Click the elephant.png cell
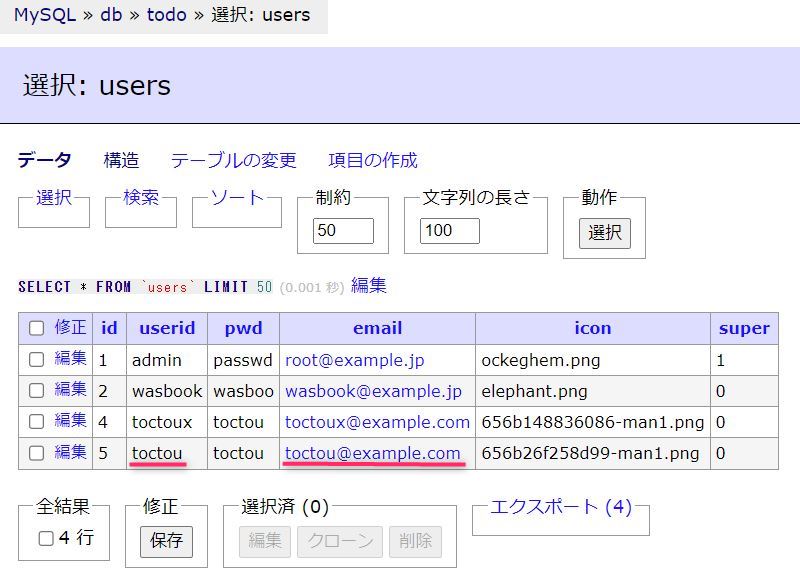 pyautogui.click(x=593, y=391)
